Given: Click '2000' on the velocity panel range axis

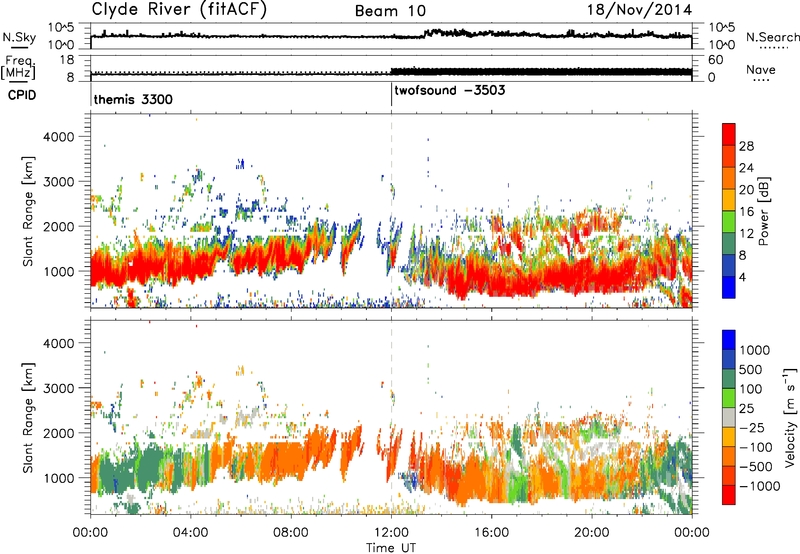Looking at the screenshot, I should coord(58,433).
